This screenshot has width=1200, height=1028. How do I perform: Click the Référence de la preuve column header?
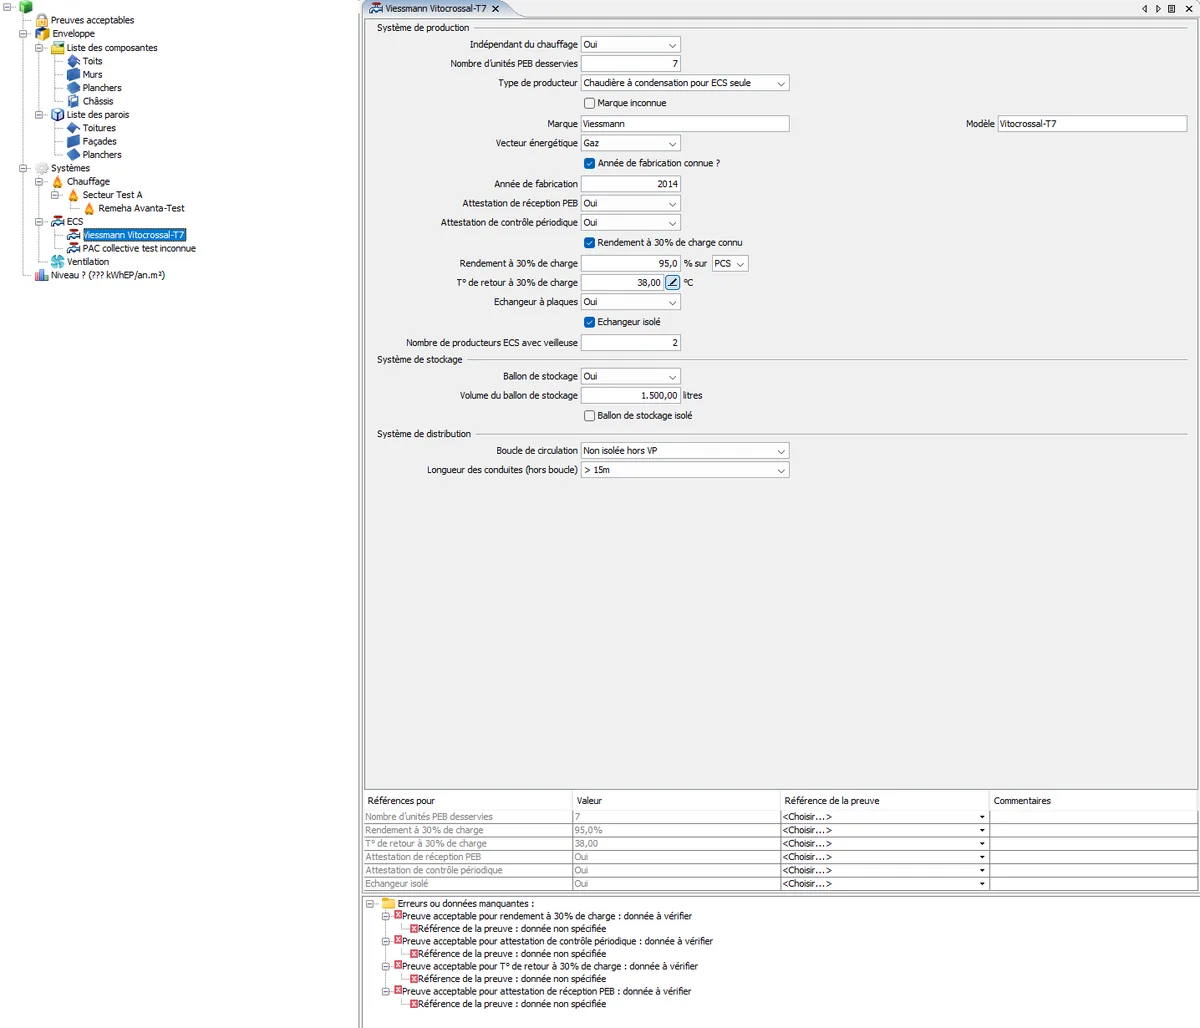(884, 801)
